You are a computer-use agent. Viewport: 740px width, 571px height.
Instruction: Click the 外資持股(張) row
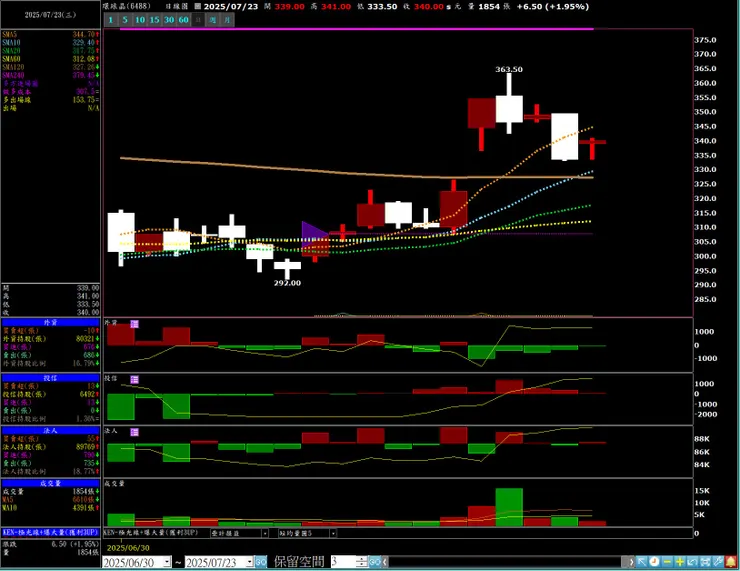[50, 339]
